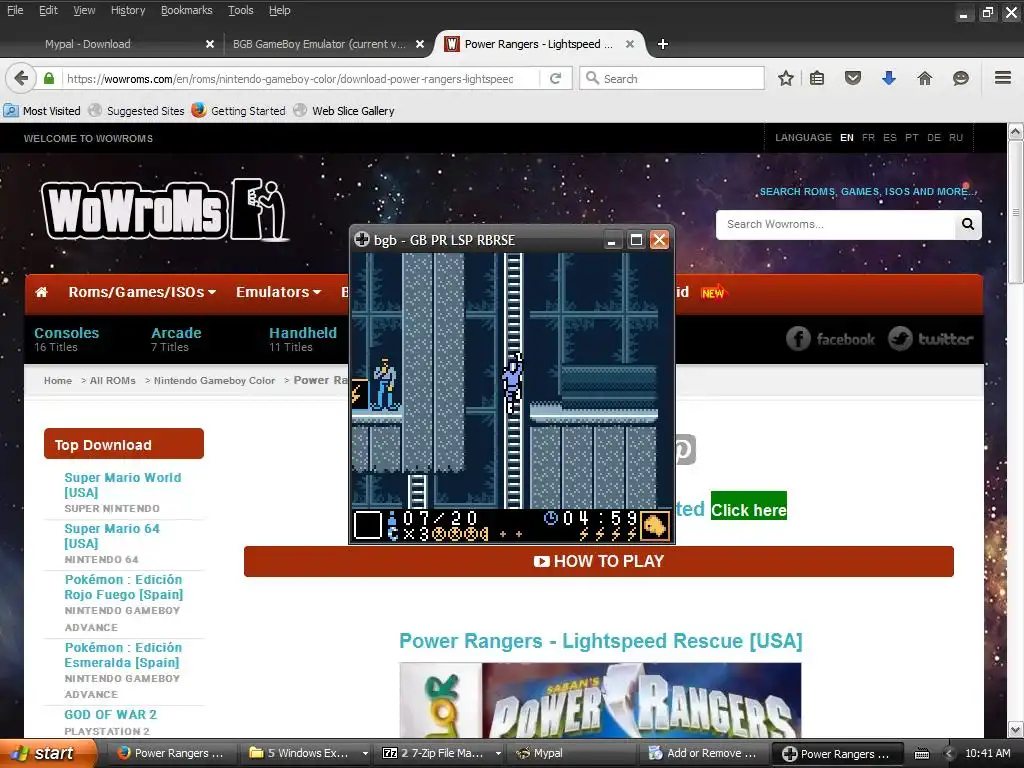
Task: Open the Help menu
Action: tap(279, 10)
